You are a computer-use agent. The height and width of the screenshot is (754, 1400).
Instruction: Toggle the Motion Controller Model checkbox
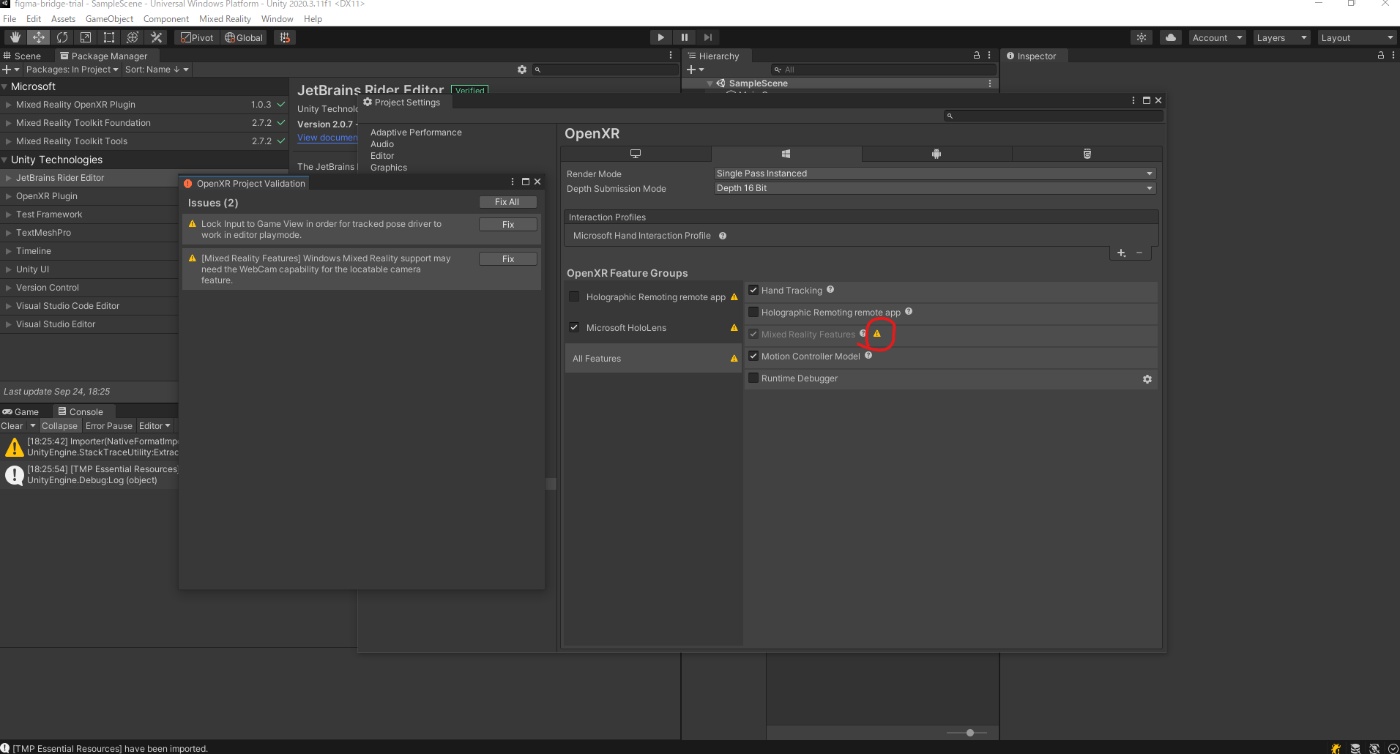[754, 356]
